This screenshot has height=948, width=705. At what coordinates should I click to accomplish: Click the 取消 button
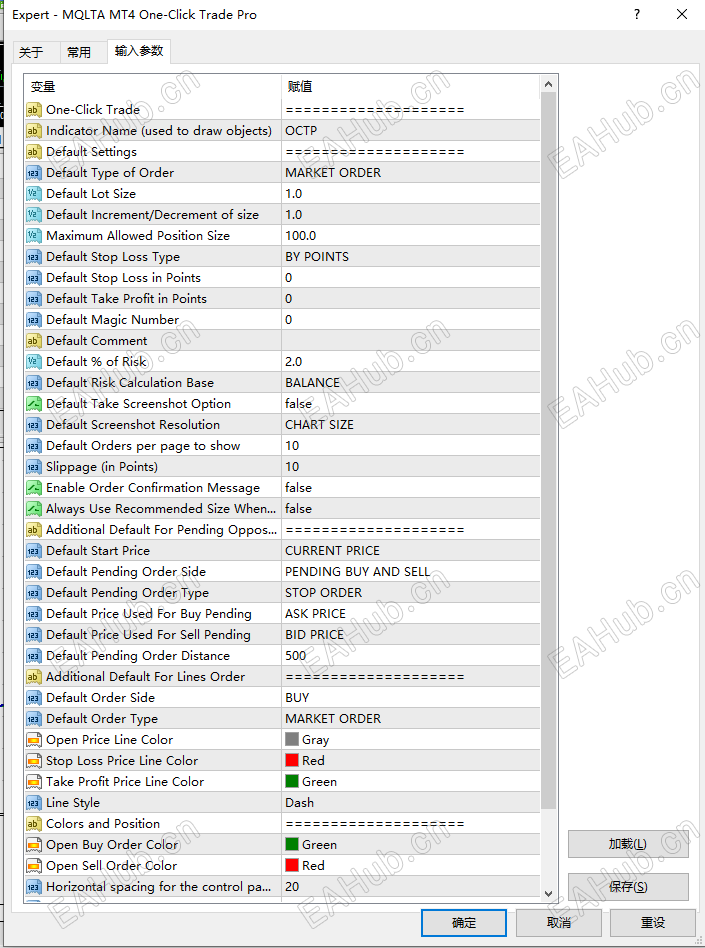pyautogui.click(x=559, y=923)
